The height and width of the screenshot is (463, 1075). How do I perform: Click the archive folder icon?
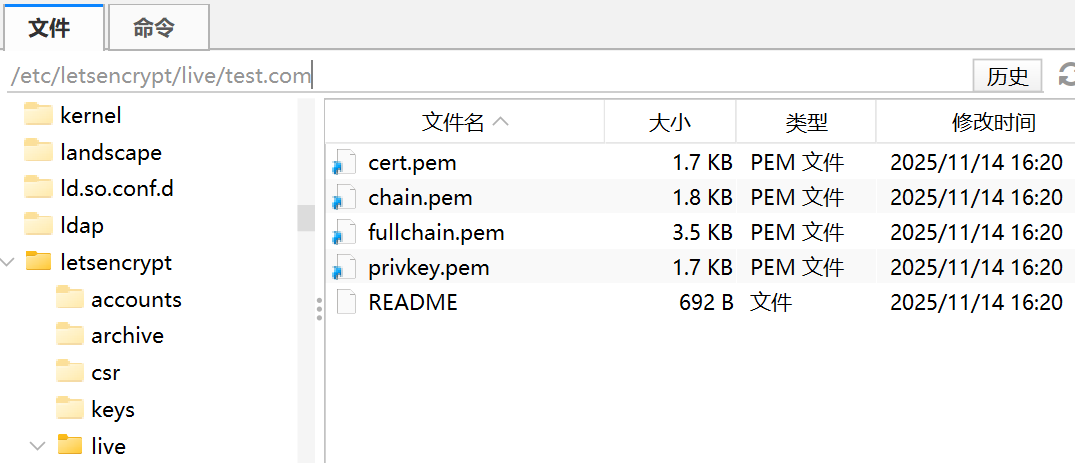coord(70,335)
